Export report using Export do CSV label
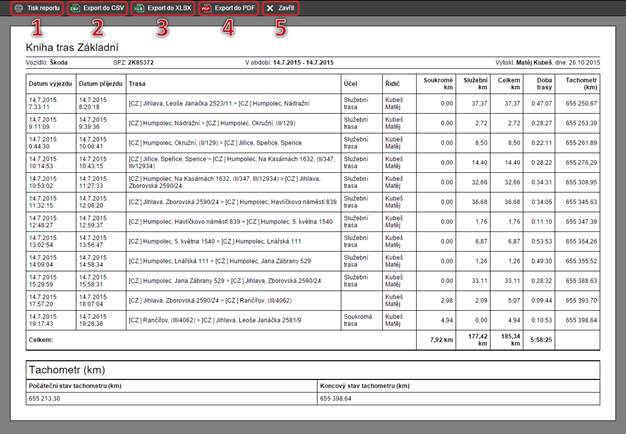 click(x=104, y=8)
